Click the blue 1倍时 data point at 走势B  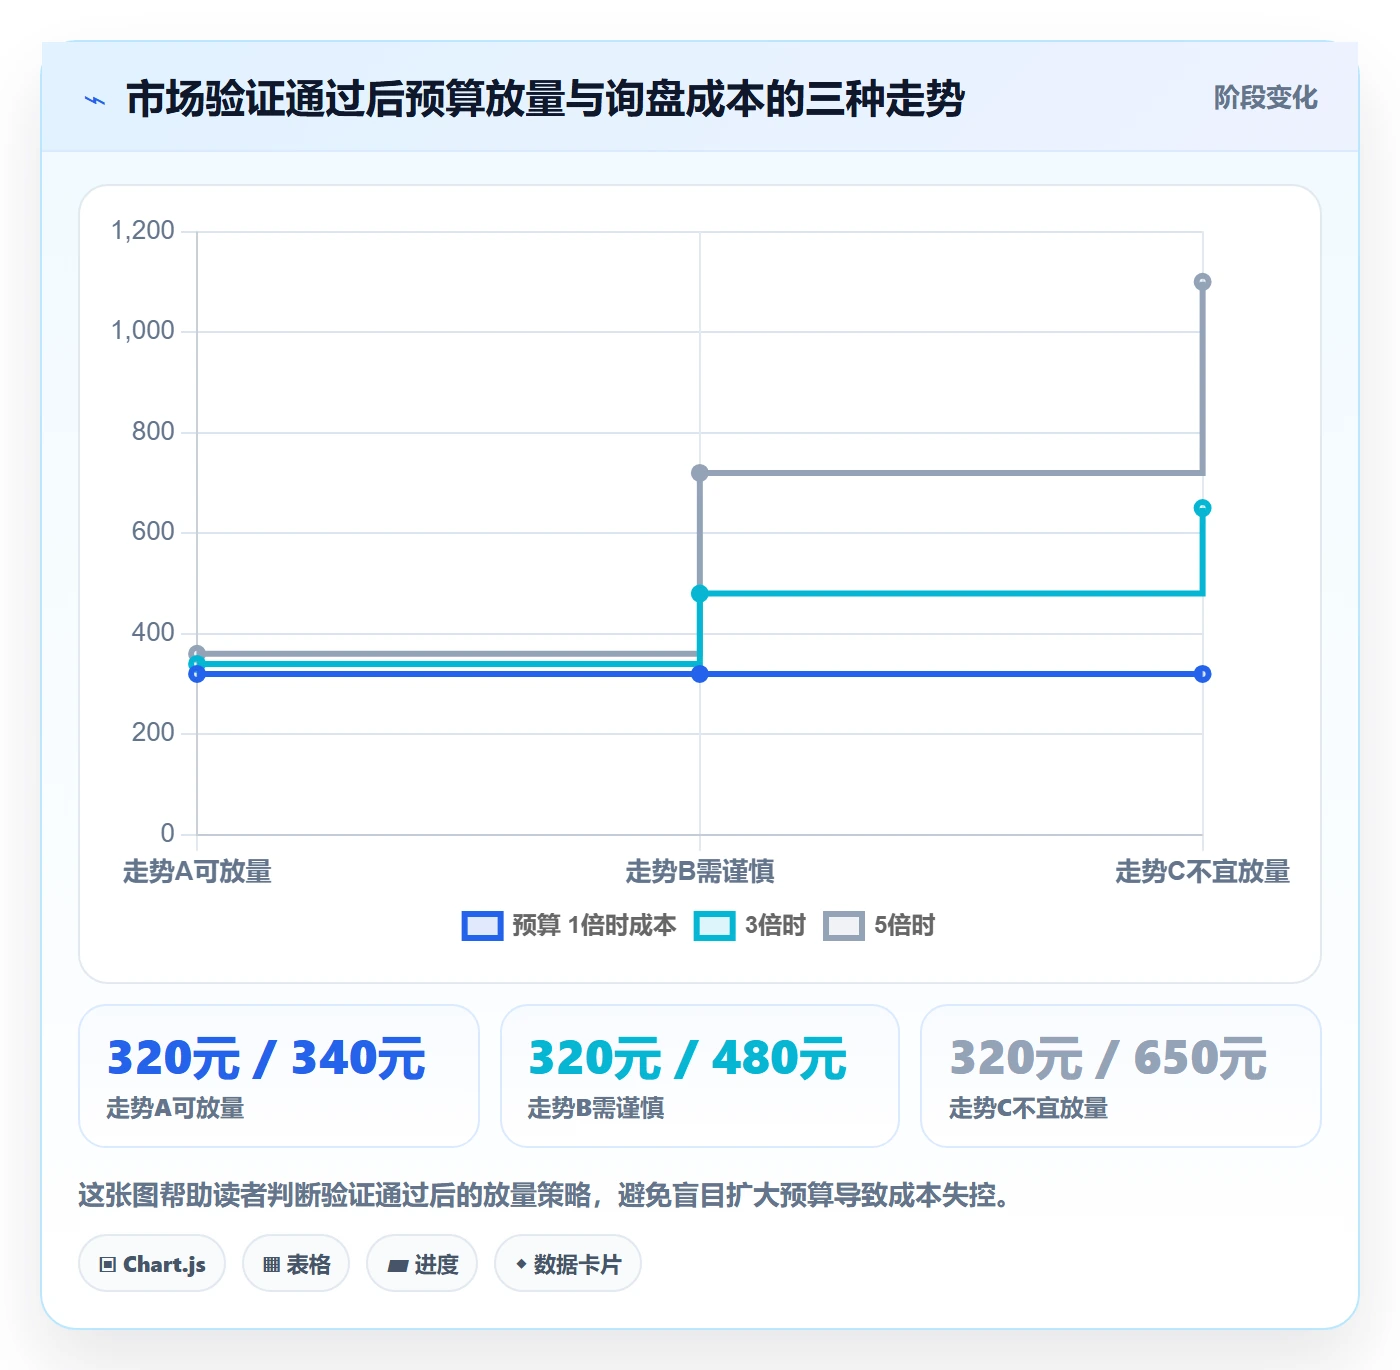pos(700,674)
